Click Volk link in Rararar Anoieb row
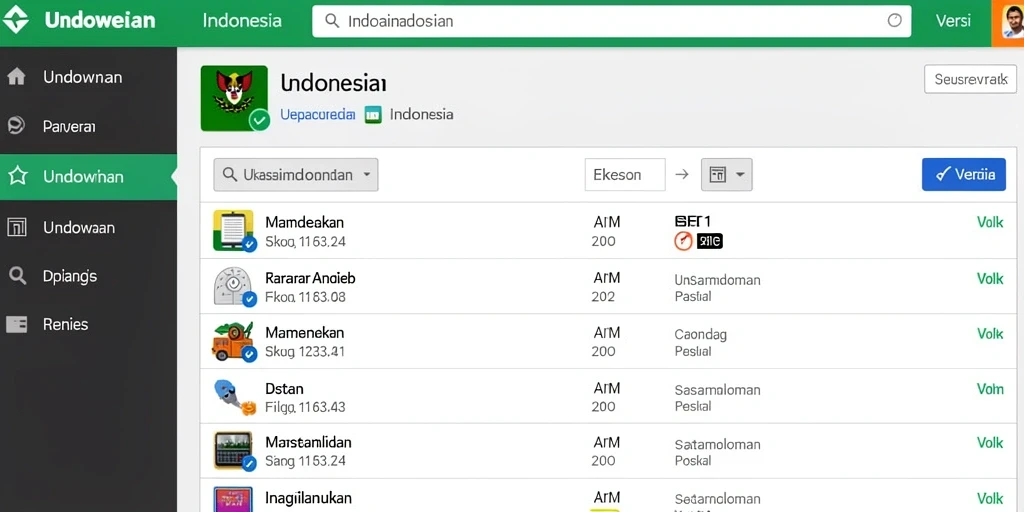This screenshot has width=1024, height=512. point(990,278)
